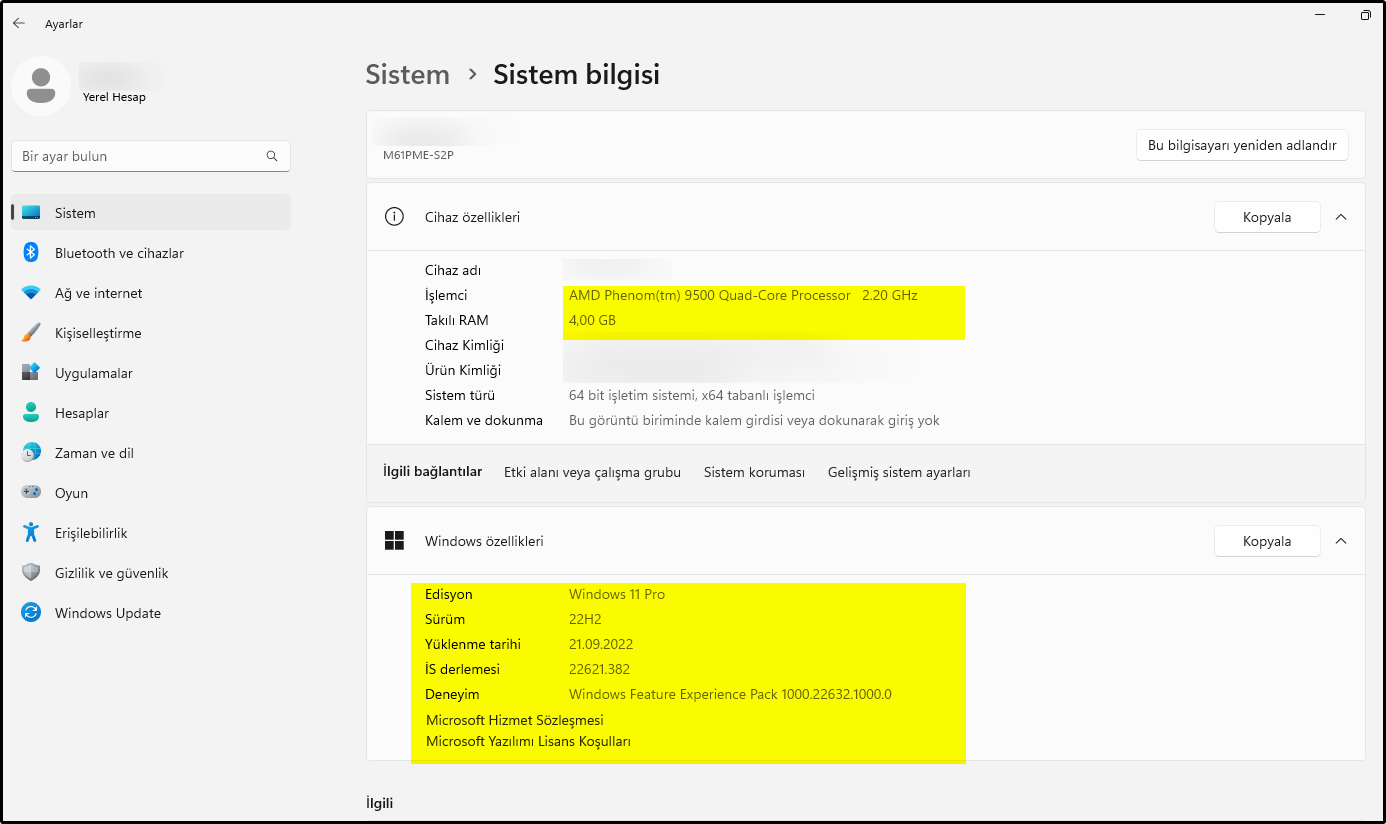Screen dimensions: 1386x824
Task: Click the 22621.382 build number
Action: pyautogui.click(x=599, y=669)
